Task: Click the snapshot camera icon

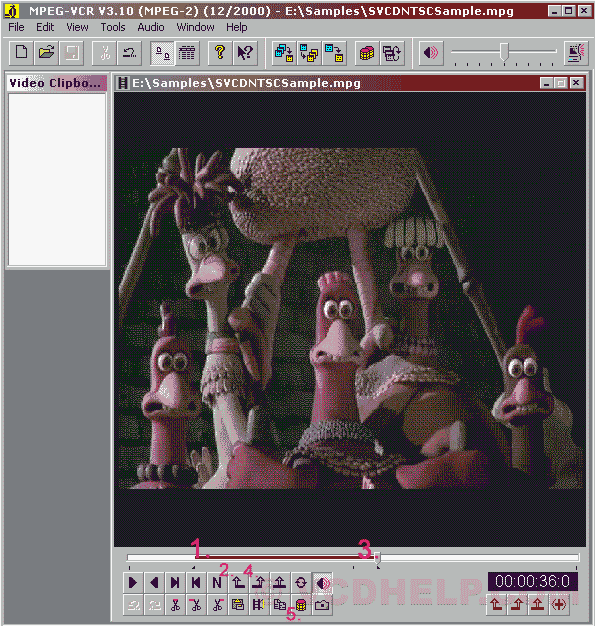Action: click(322, 605)
